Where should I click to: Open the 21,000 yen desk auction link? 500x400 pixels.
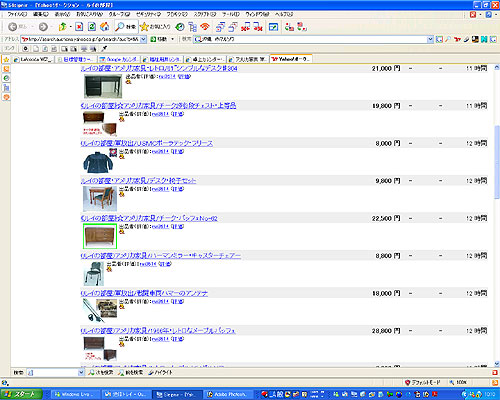coord(159,68)
